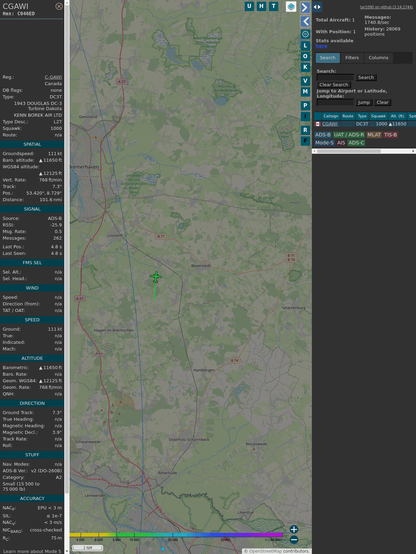Toggle the V map button
This screenshot has height=554, width=416.
point(305,81)
